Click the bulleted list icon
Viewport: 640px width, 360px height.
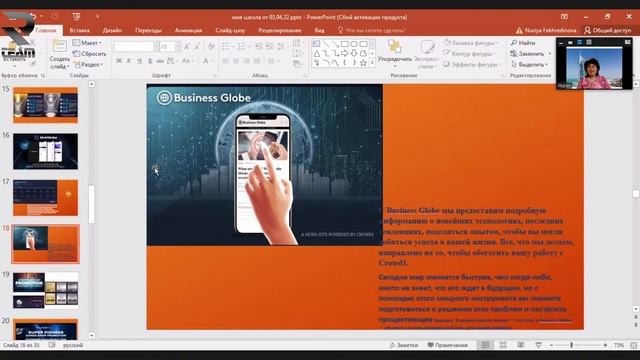click(x=227, y=46)
